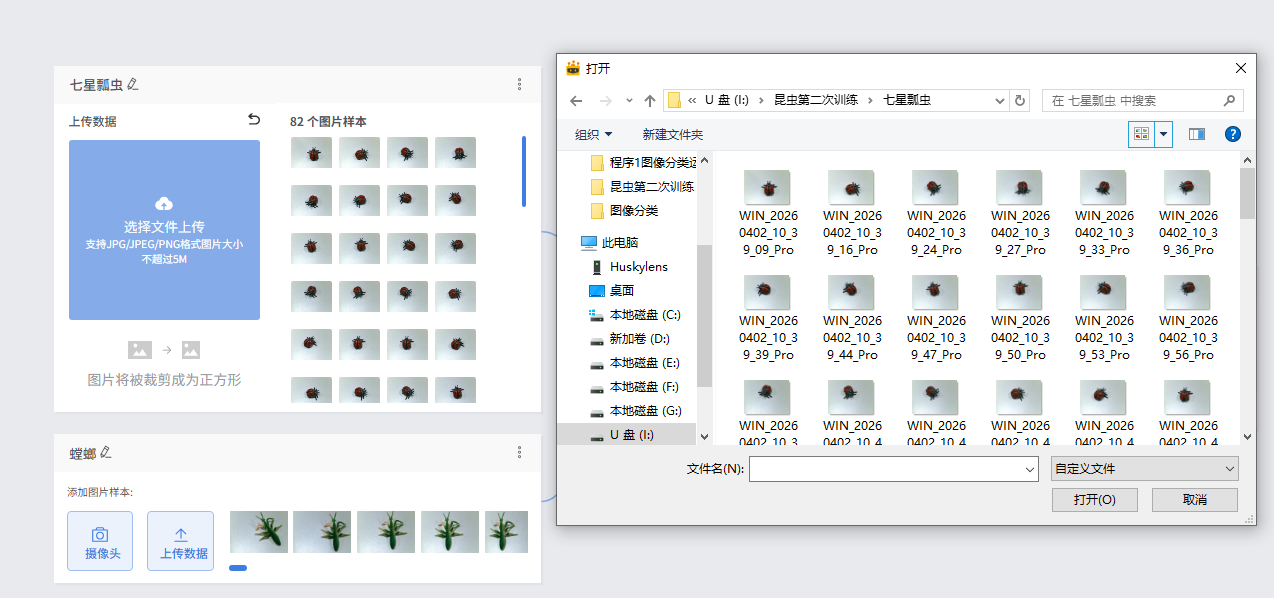Edit the 螳螂 class name pencil icon
This screenshot has height=598, width=1274.
click(105, 453)
